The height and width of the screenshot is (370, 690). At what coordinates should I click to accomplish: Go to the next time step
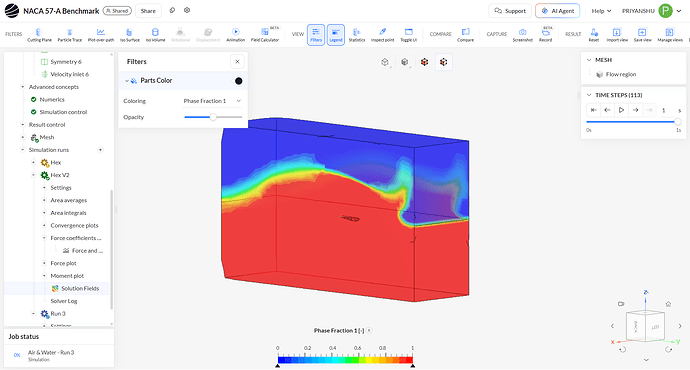point(635,110)
